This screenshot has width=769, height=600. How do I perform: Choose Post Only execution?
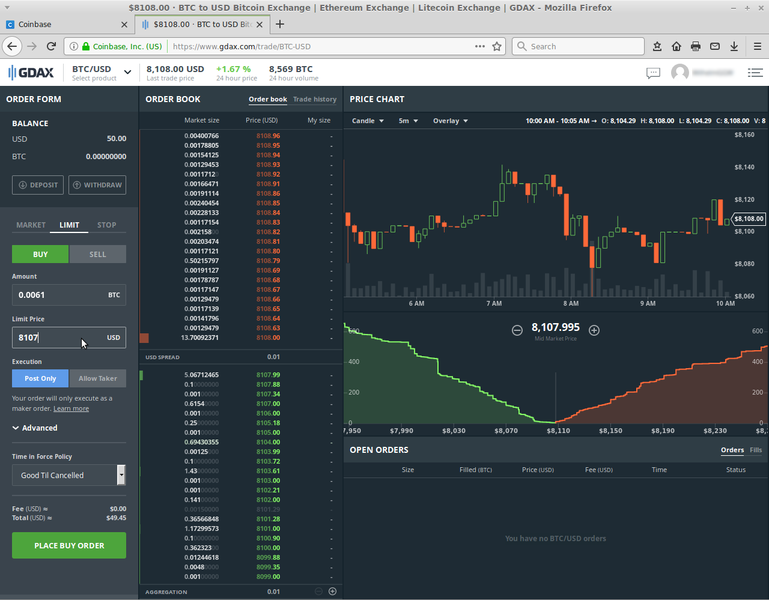40,378
